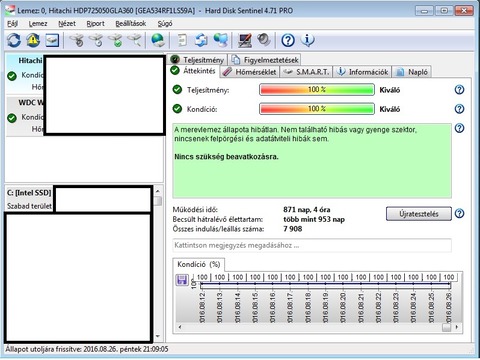Screen dimensions: 480x360
Task: Click the Újratesztelés button
Action: click(419, 214)
